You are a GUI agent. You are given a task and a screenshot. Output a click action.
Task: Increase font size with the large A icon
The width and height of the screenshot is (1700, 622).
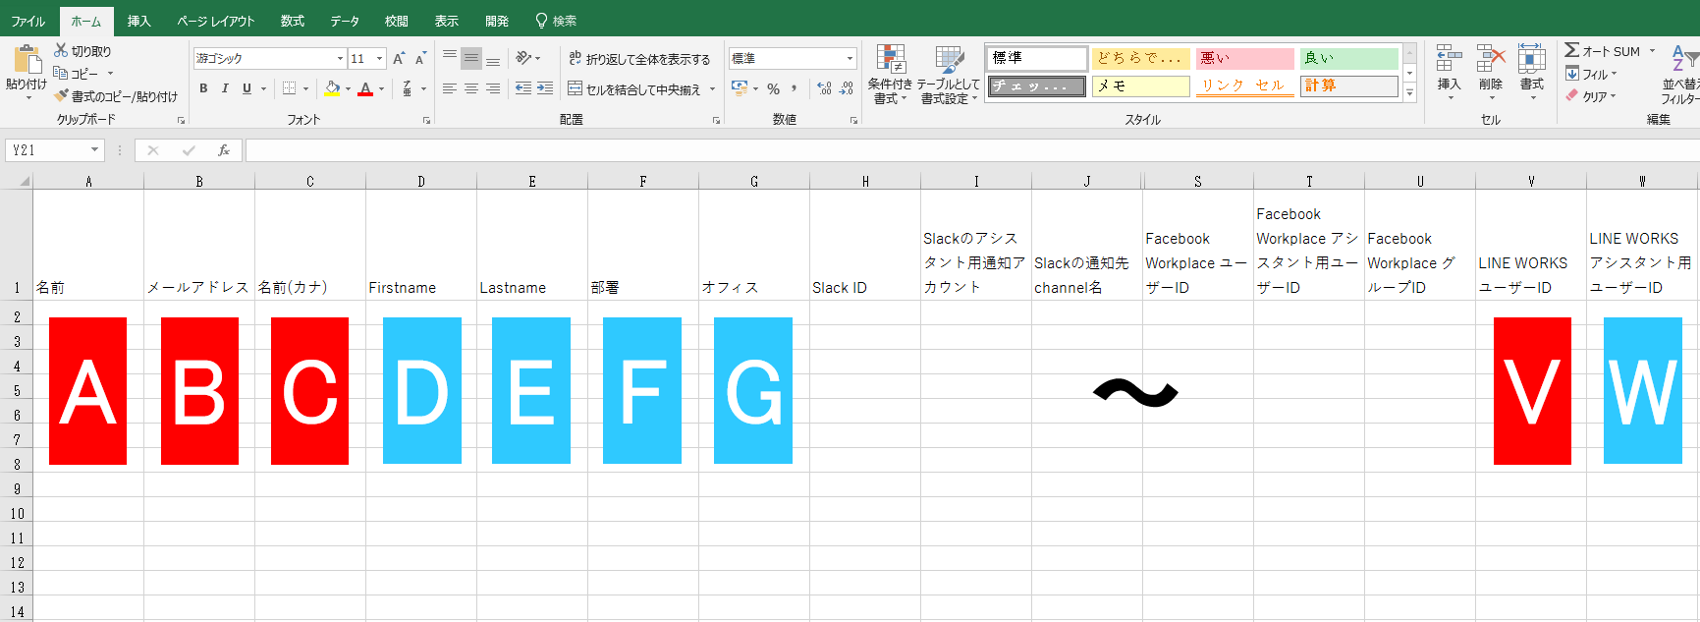[x=399, y=59]
